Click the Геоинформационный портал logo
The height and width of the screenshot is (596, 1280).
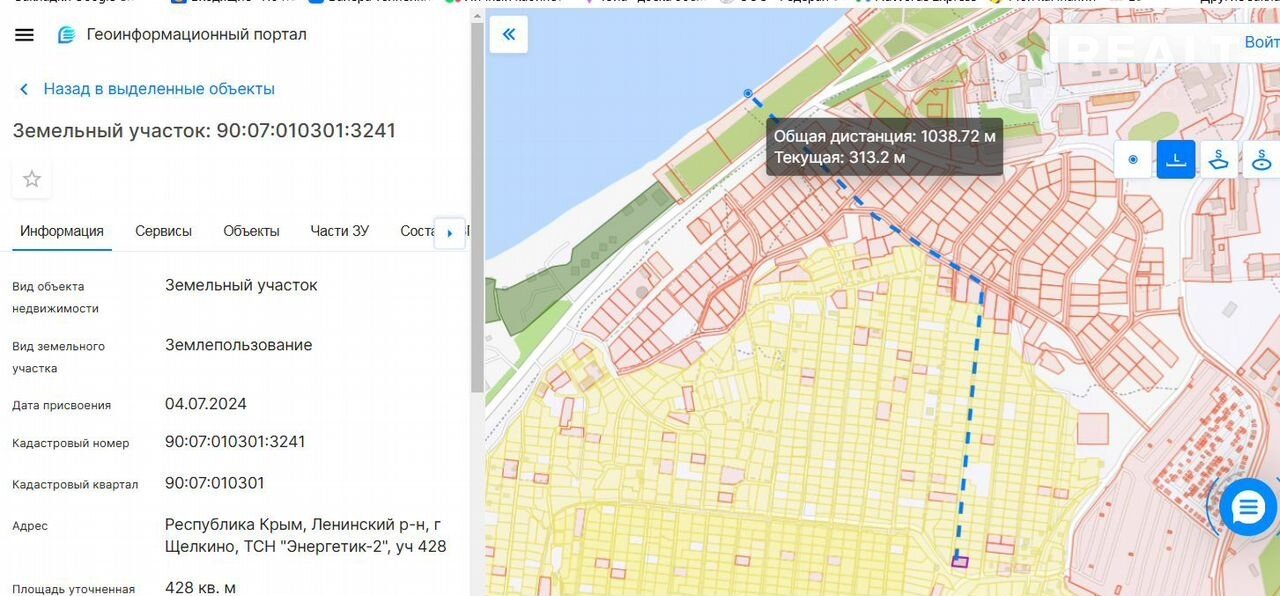coord(67,35)
